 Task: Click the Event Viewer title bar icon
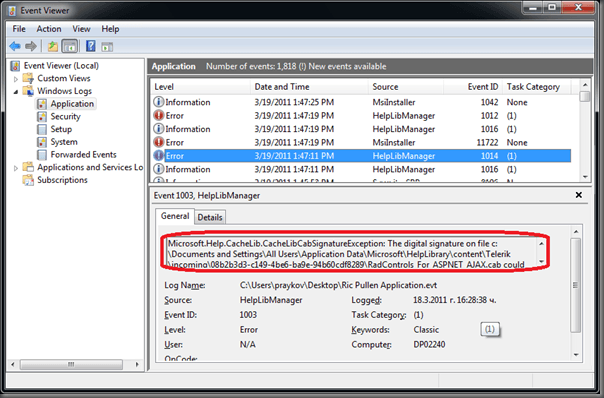(12, 10)
